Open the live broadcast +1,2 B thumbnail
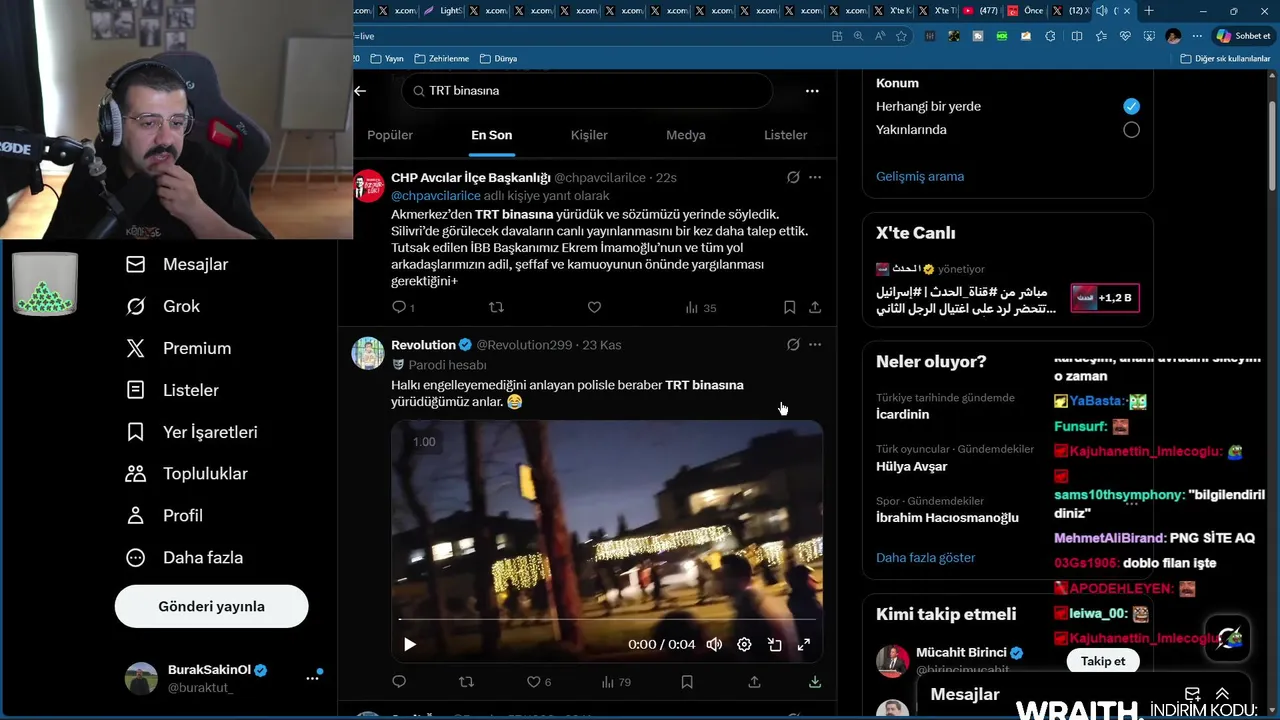 [1105, 298]
